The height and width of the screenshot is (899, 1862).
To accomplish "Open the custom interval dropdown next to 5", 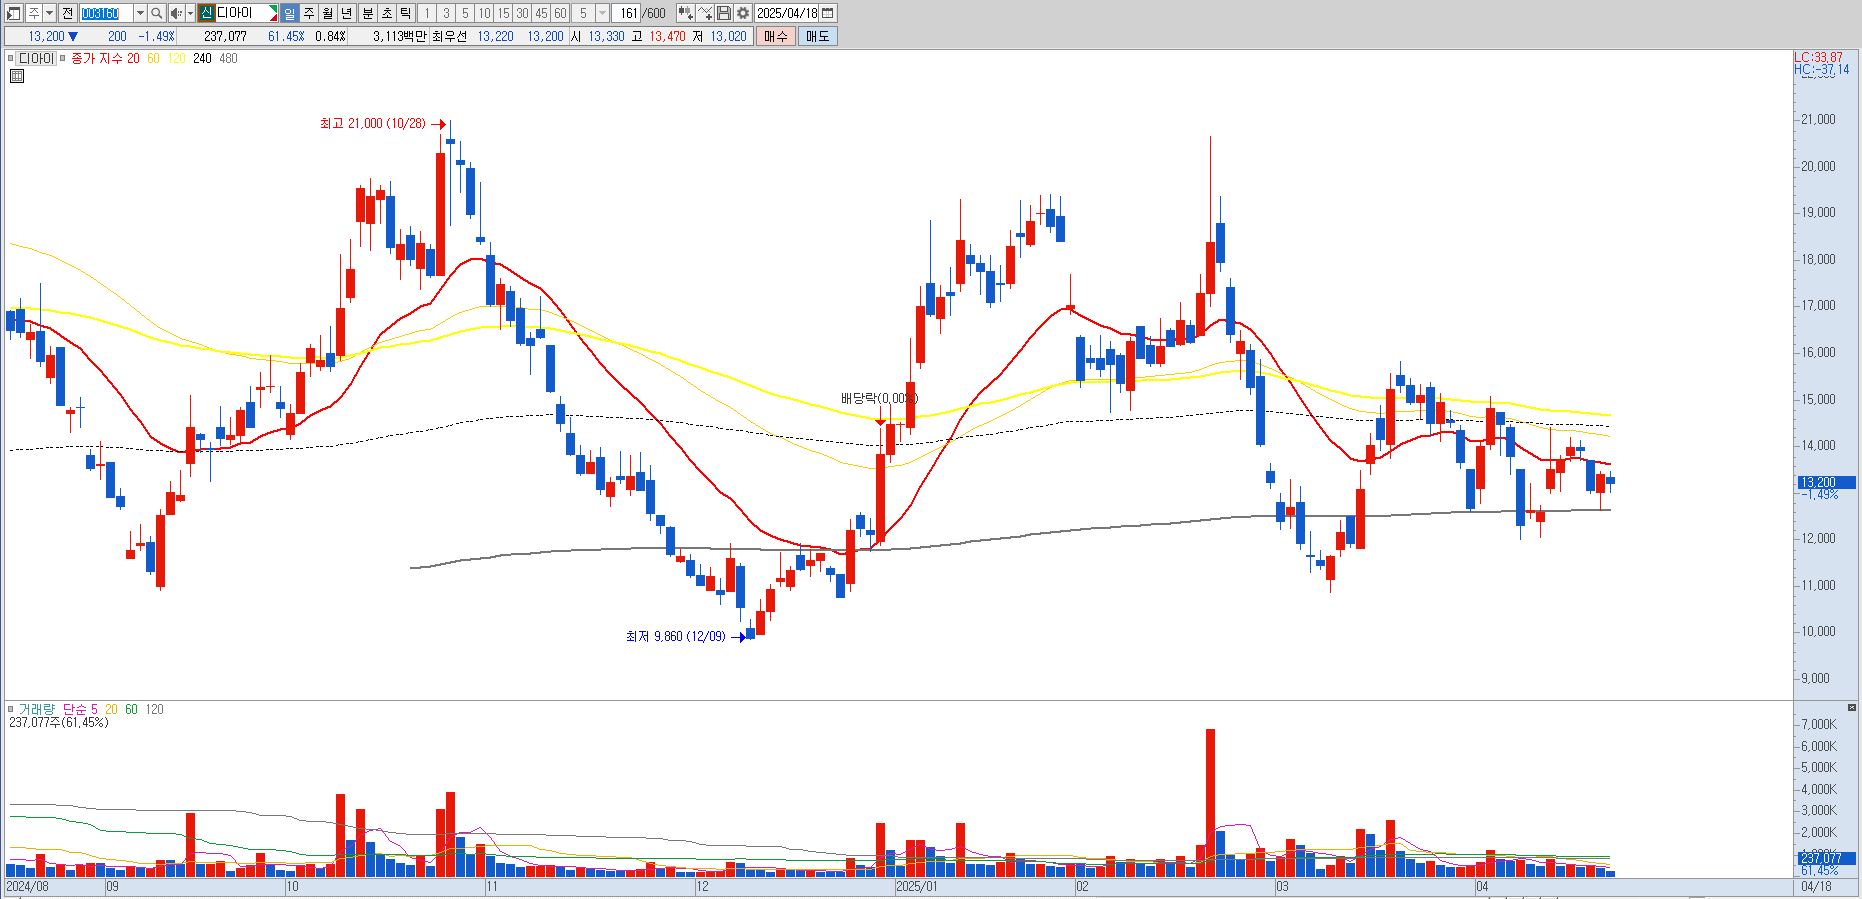I will (x=602, y=13).
